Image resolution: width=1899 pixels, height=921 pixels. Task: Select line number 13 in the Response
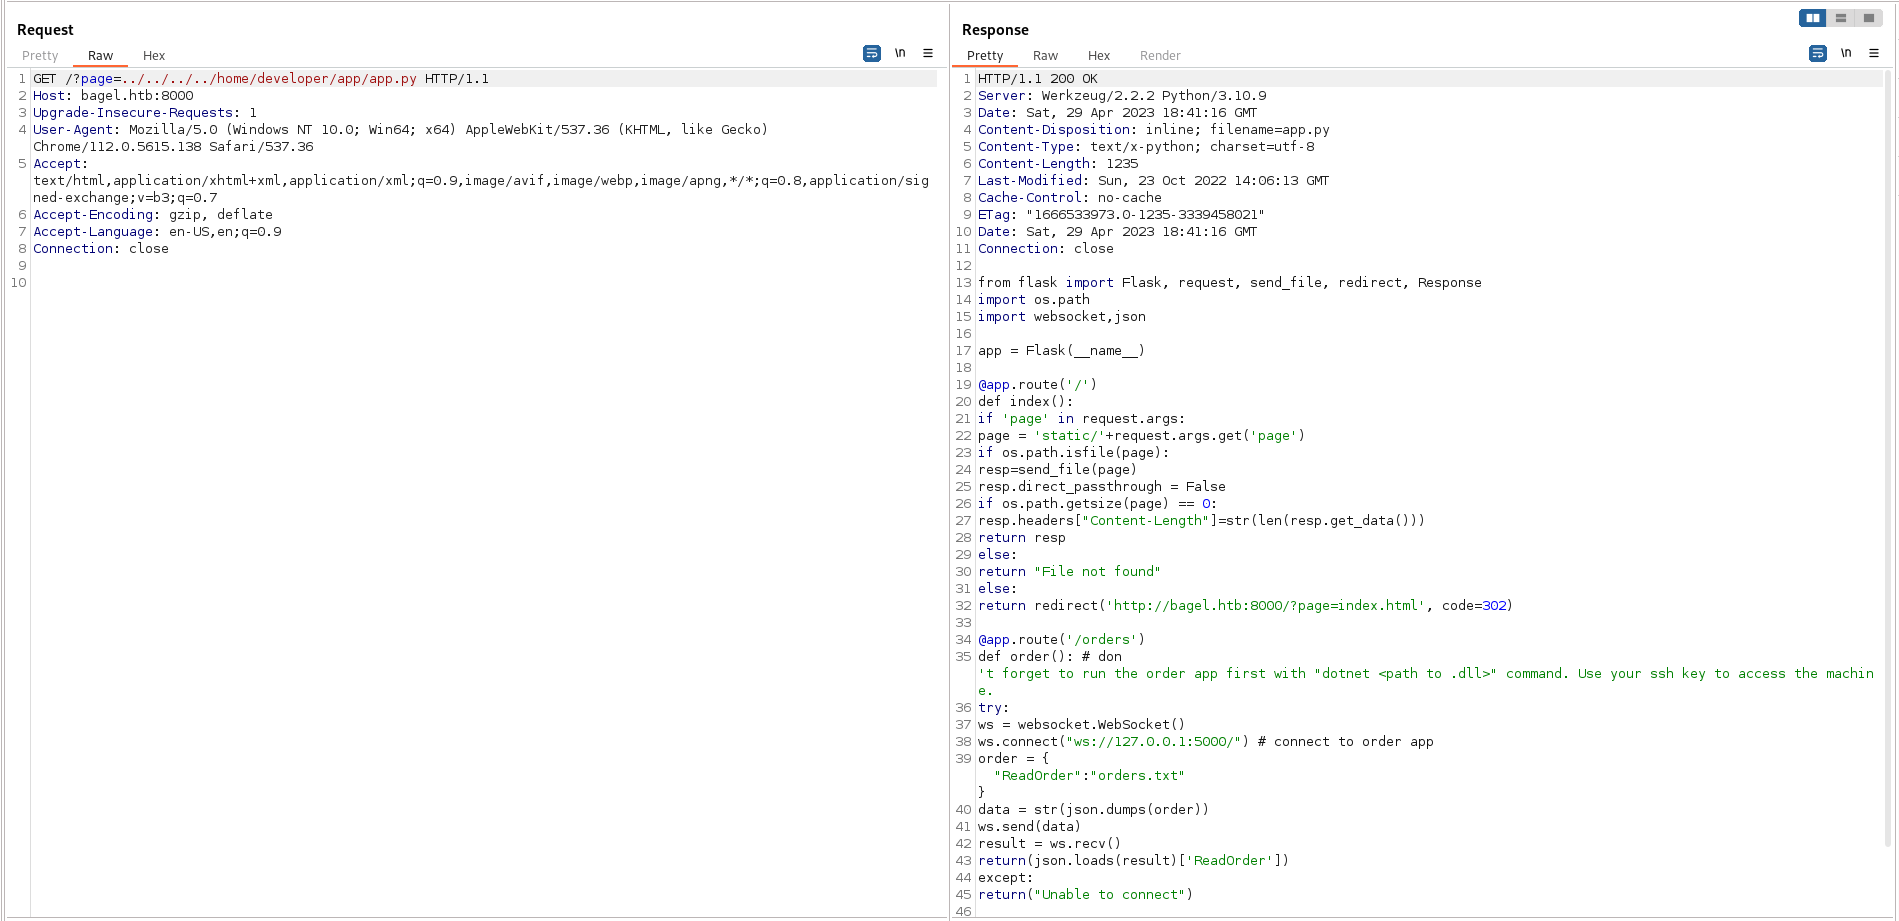coord(963,282)
